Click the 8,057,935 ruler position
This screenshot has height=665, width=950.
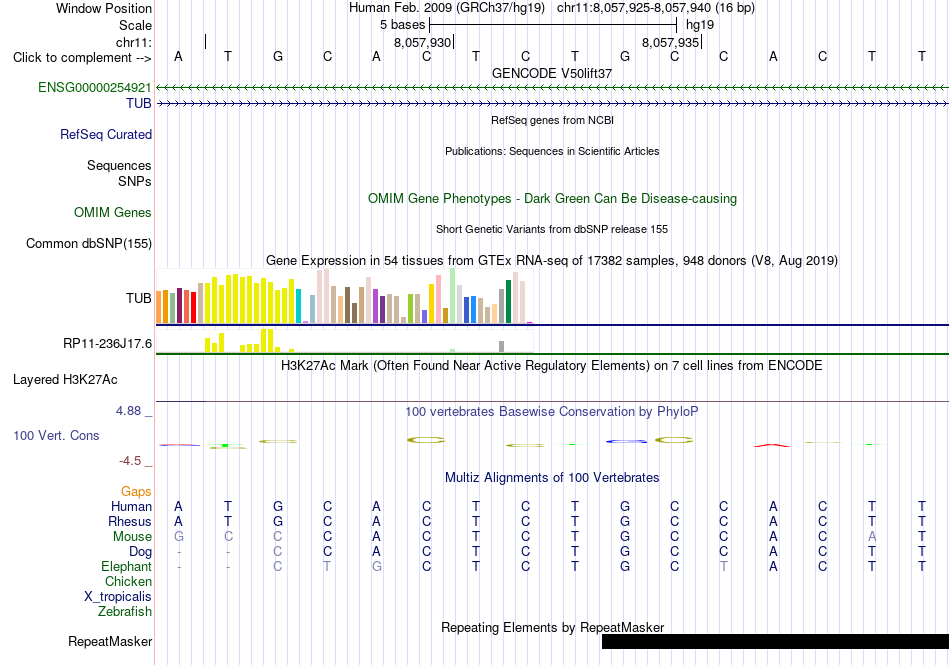click(671, 42)
